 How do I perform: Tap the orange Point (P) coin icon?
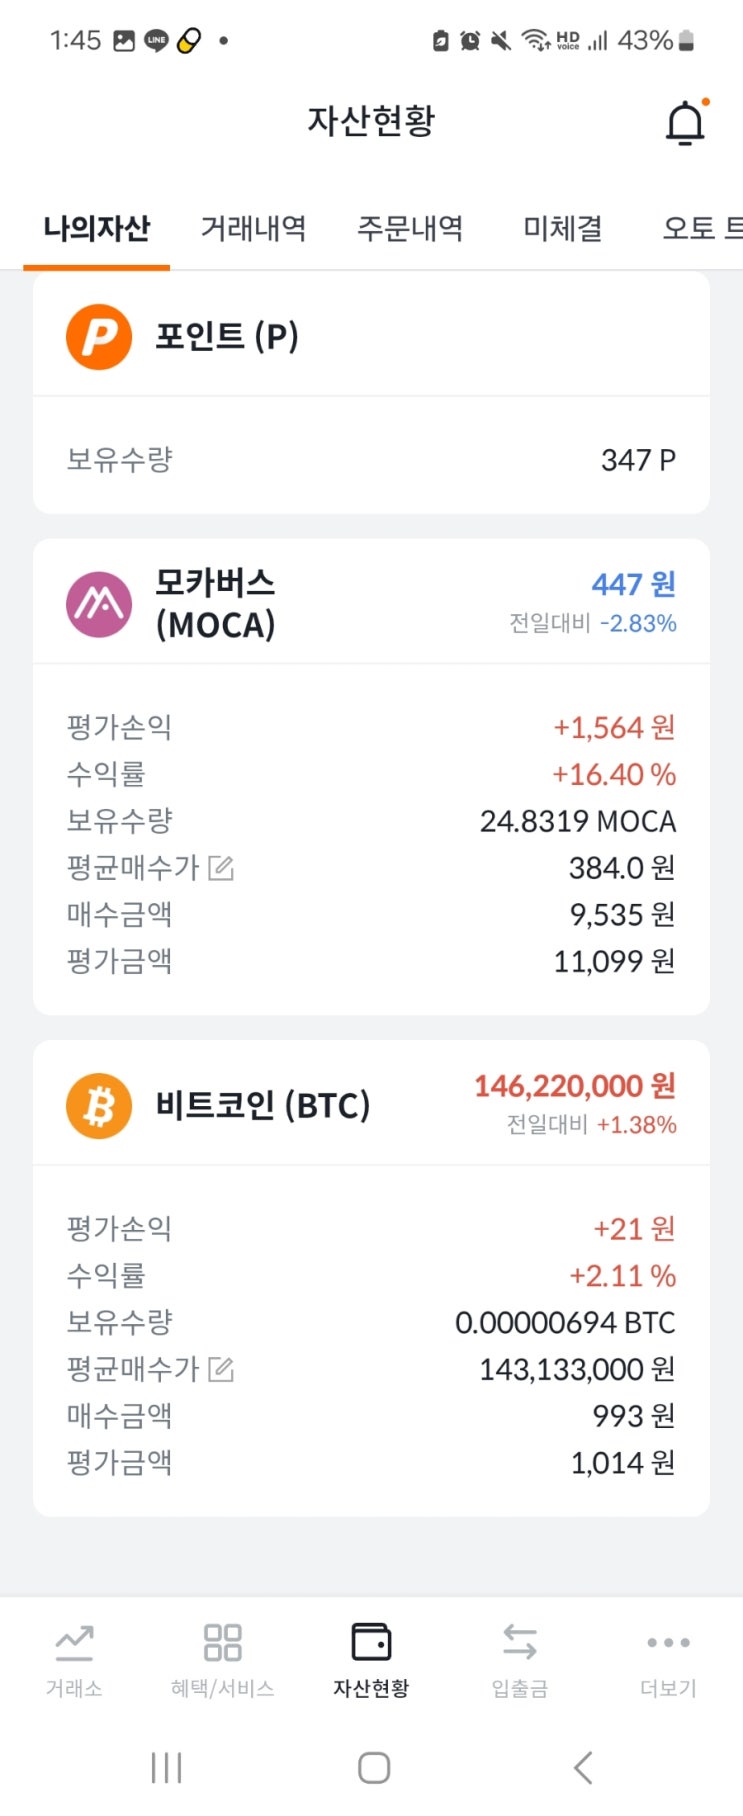coord(99,337)
